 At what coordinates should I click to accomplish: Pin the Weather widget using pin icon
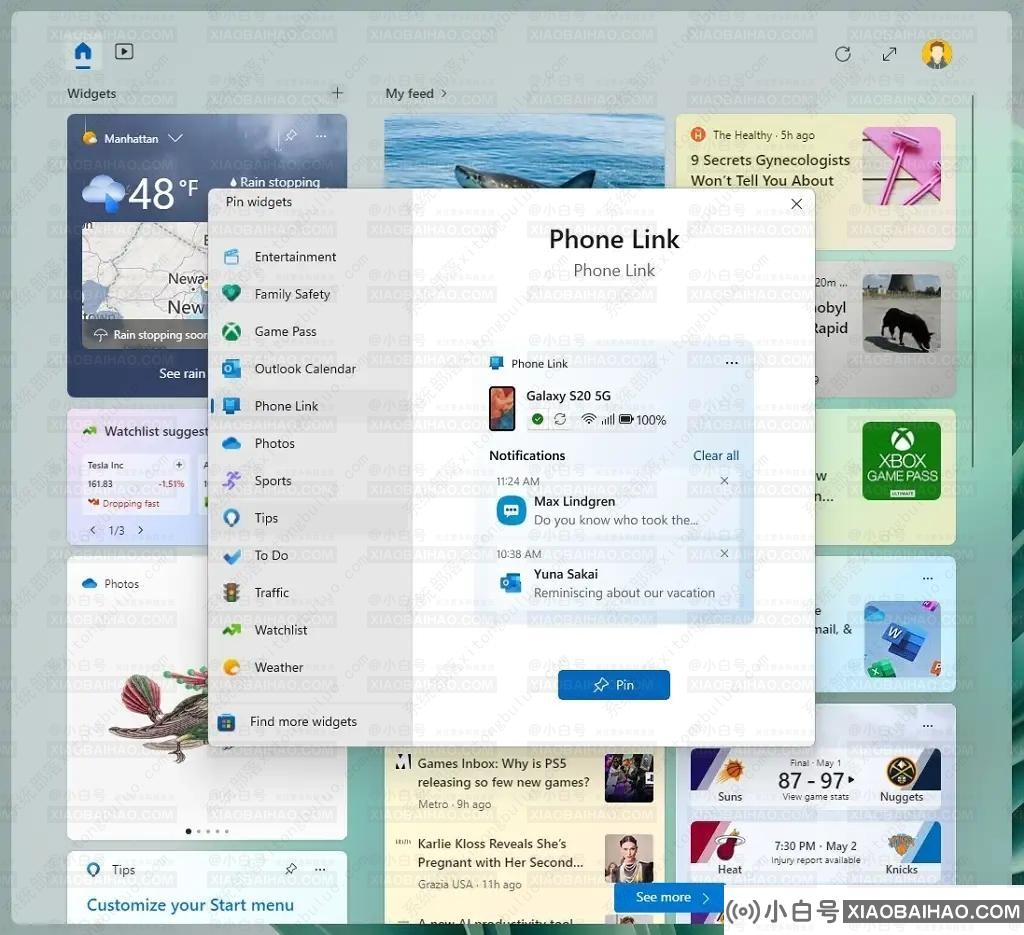(290, 136)
